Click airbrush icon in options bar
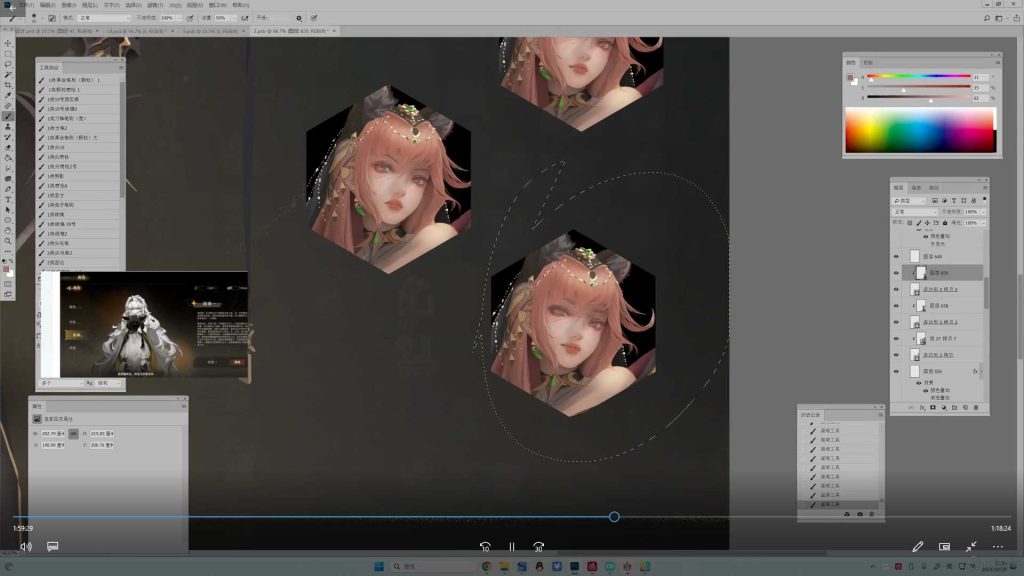 pyautogui.click(x=245, y=18)
